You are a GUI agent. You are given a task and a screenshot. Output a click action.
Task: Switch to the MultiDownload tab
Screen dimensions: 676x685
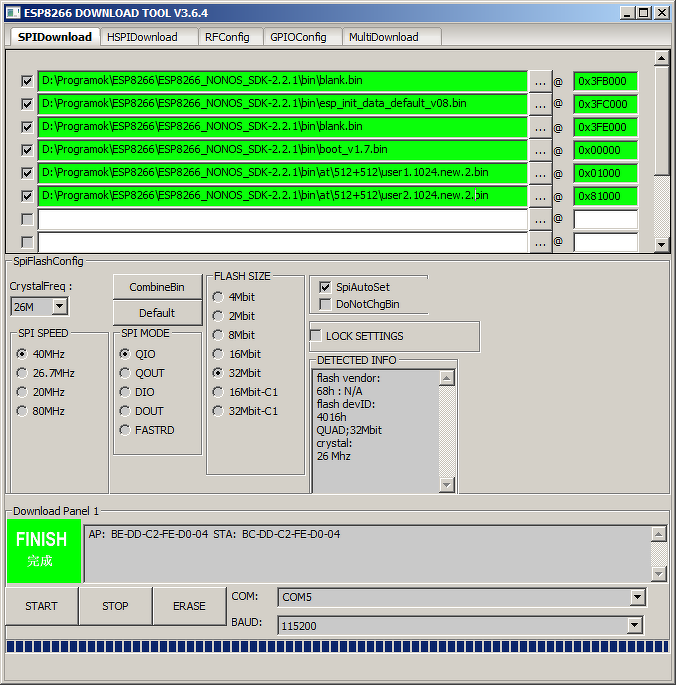(392, 37)
